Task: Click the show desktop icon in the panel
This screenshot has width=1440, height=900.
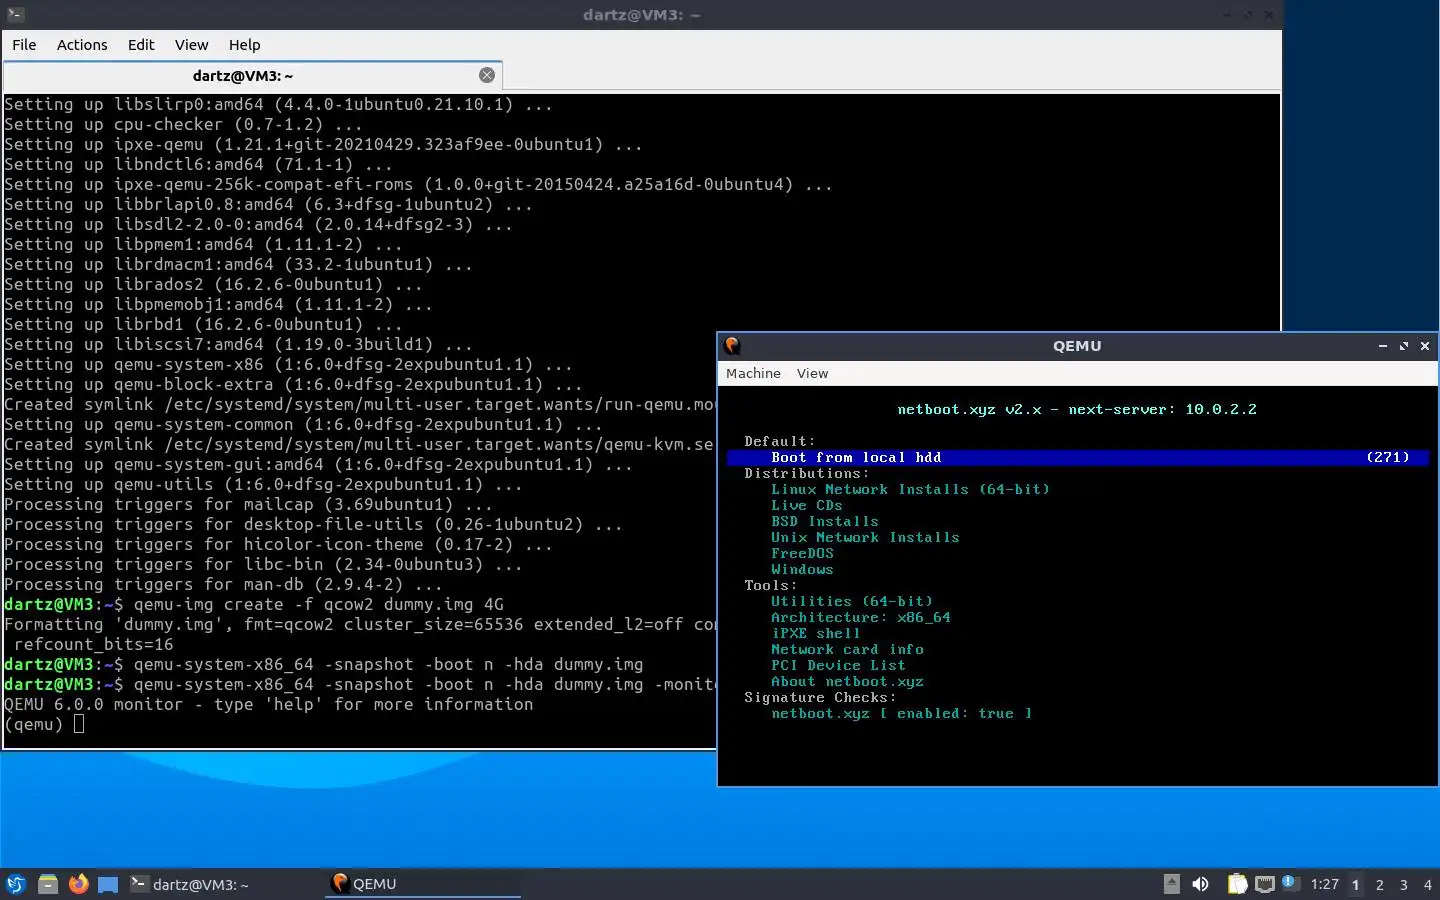Action: coord(108,884)
